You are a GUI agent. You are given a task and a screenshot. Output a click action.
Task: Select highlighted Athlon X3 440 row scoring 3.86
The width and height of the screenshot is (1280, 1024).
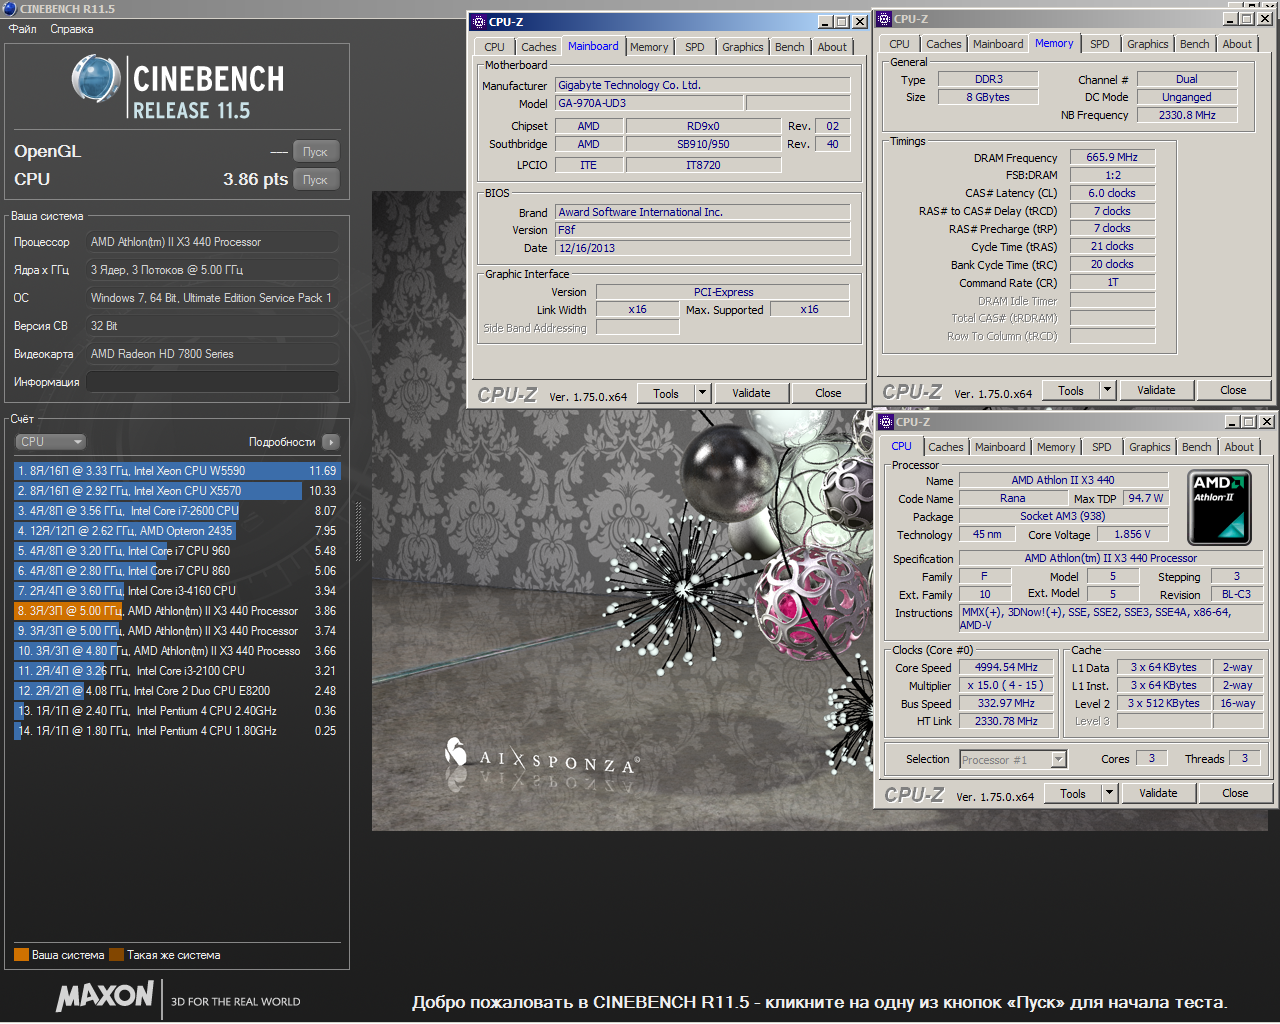click(178, 611)
